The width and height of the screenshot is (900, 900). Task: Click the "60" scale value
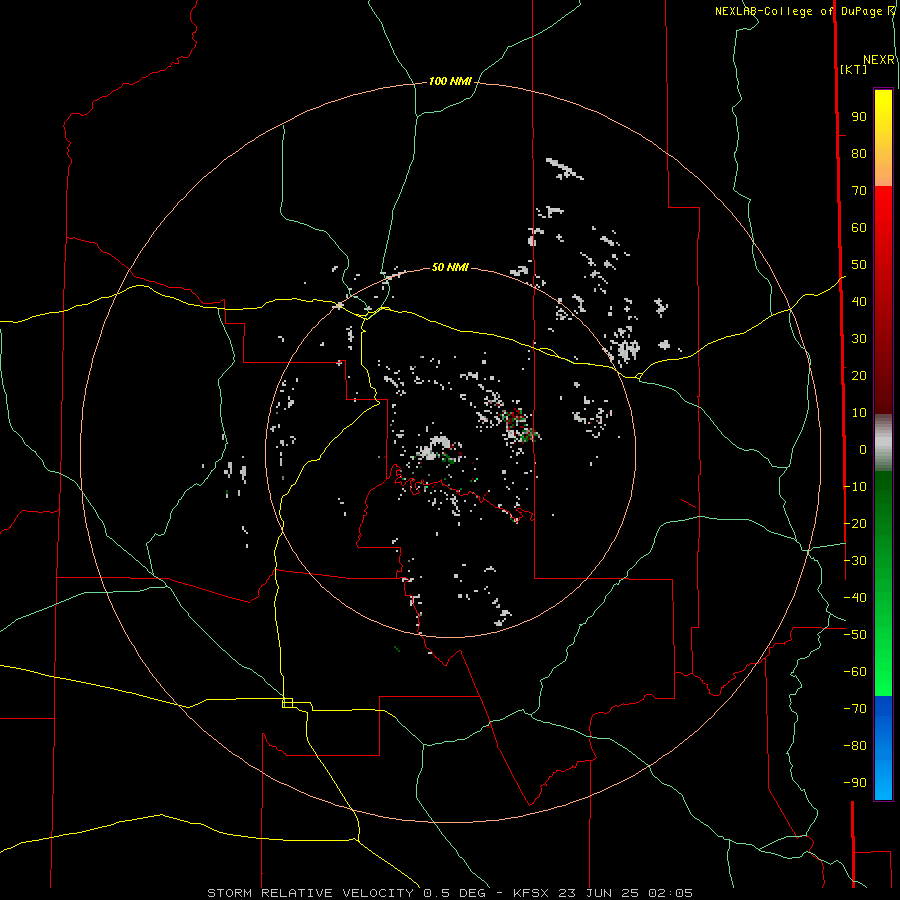pyautogui.click(x=859, y=228)
